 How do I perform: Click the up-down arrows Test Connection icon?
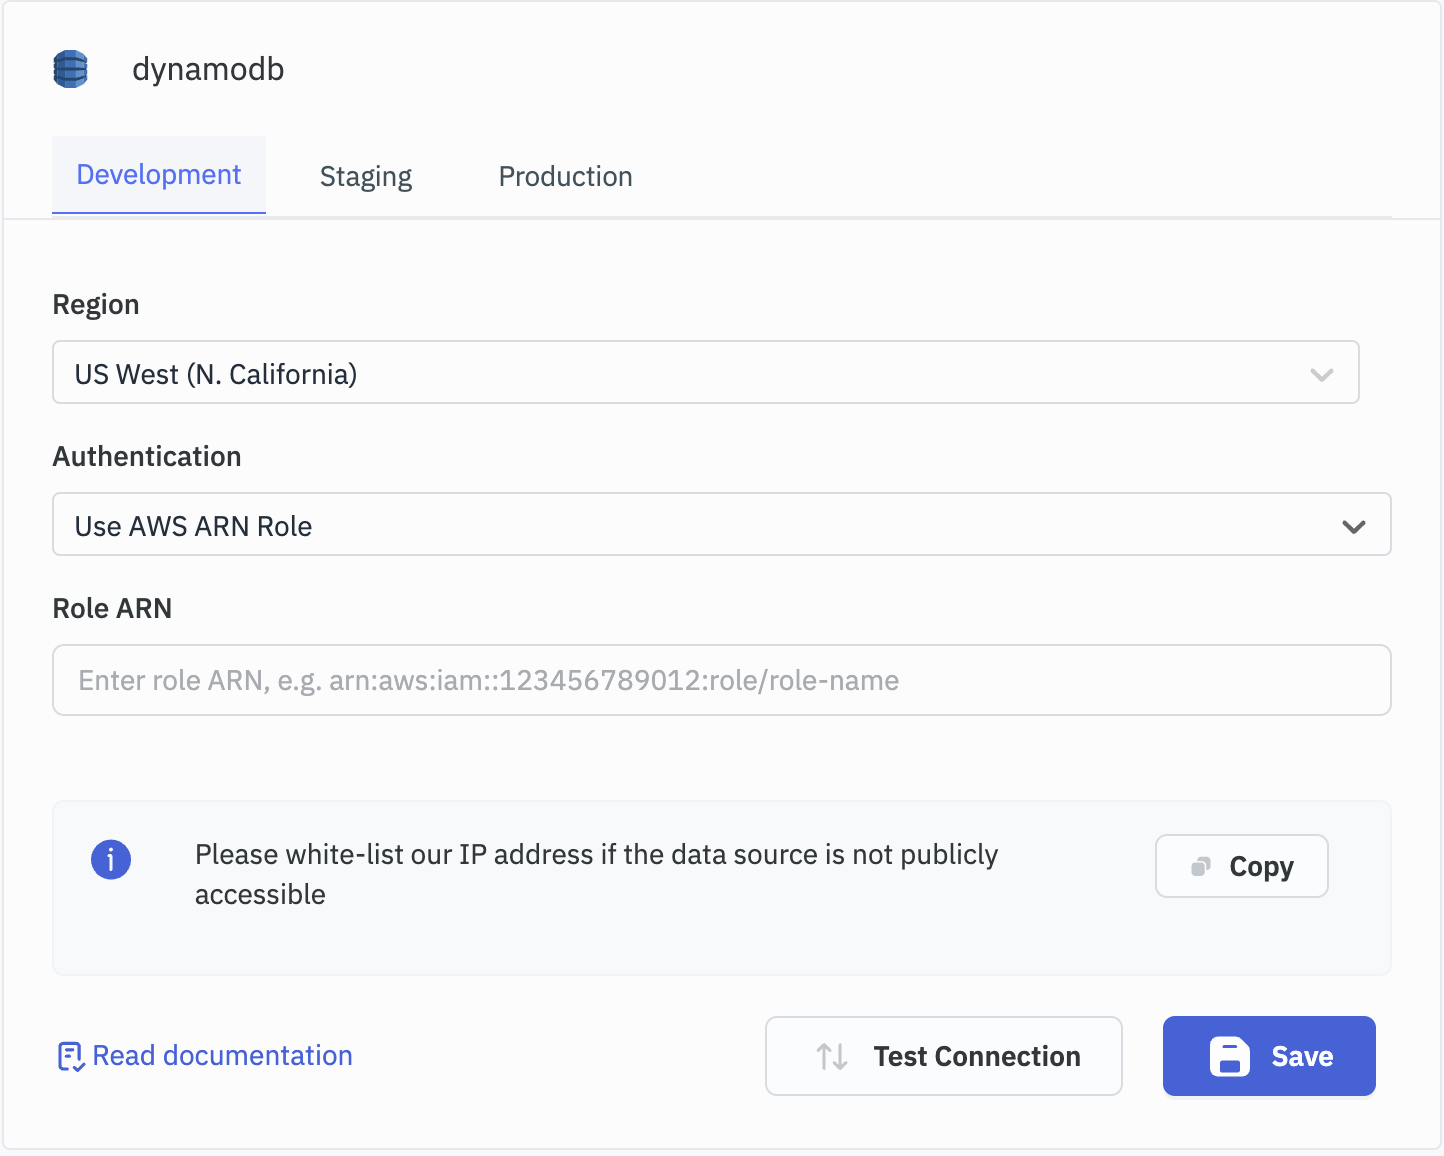(x=832, y=1056)
